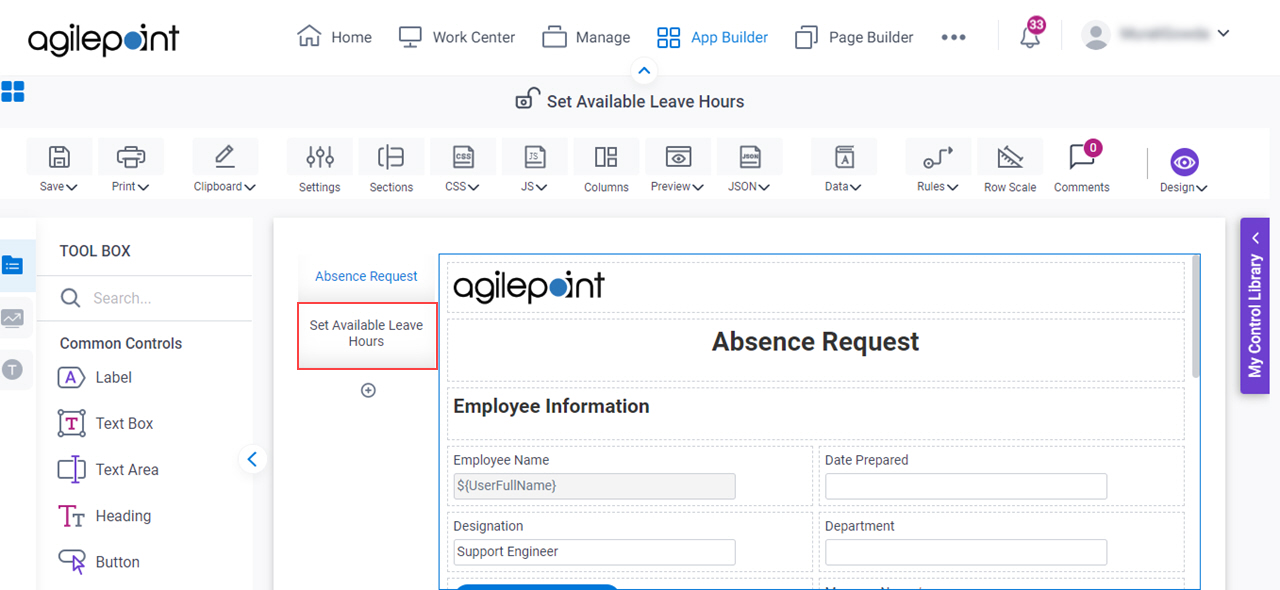Click the Common Controls heading
The height and width of the screenshot is (590, 1280).
click(x=121, y=343)
